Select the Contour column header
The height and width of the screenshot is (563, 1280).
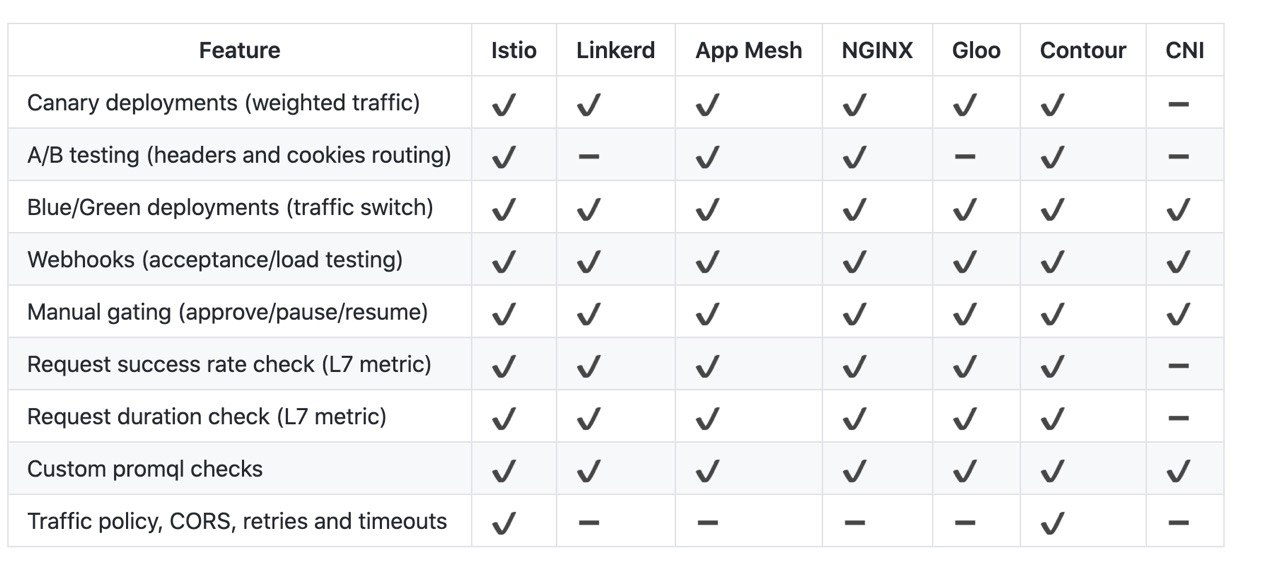[1083, 50]
